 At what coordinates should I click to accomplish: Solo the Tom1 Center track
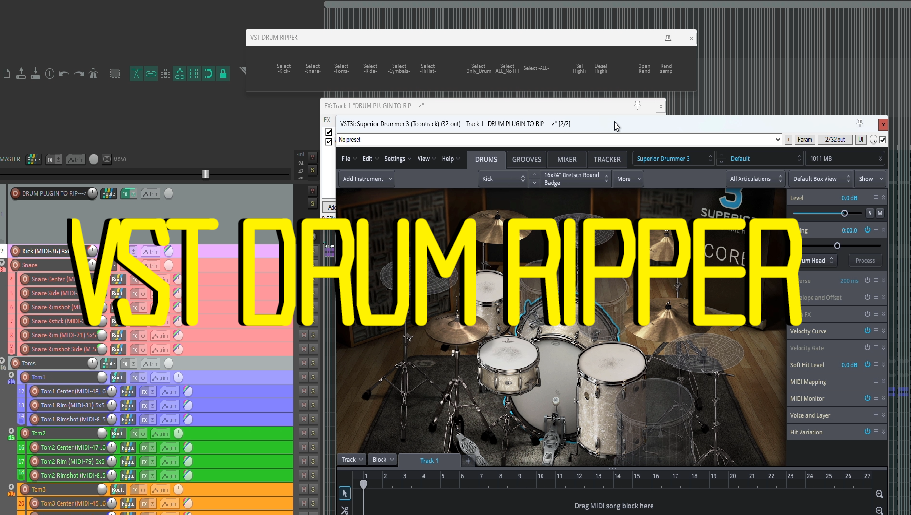pyautogui.click(x=313, y=391)
